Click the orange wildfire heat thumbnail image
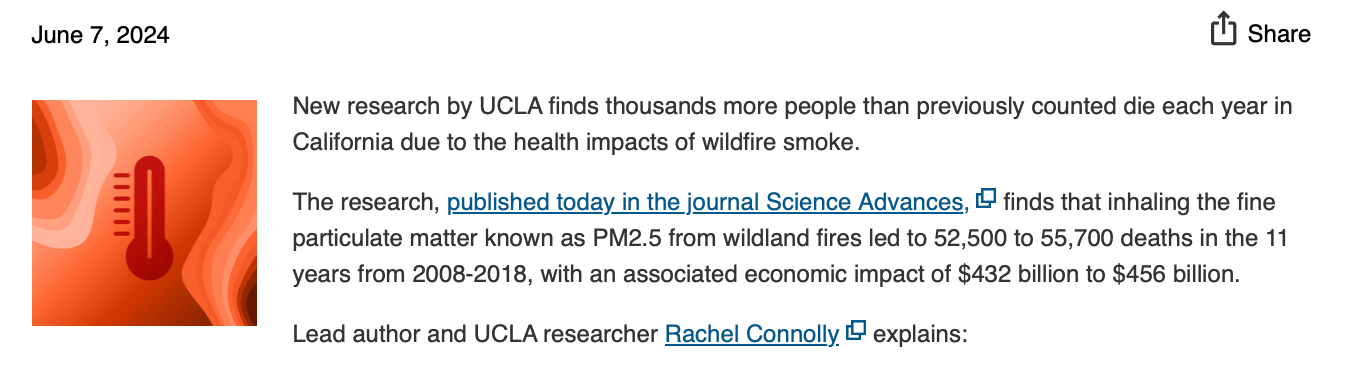Image resolution: width=1346 pixels, height=374 pixels. (144, 213)
